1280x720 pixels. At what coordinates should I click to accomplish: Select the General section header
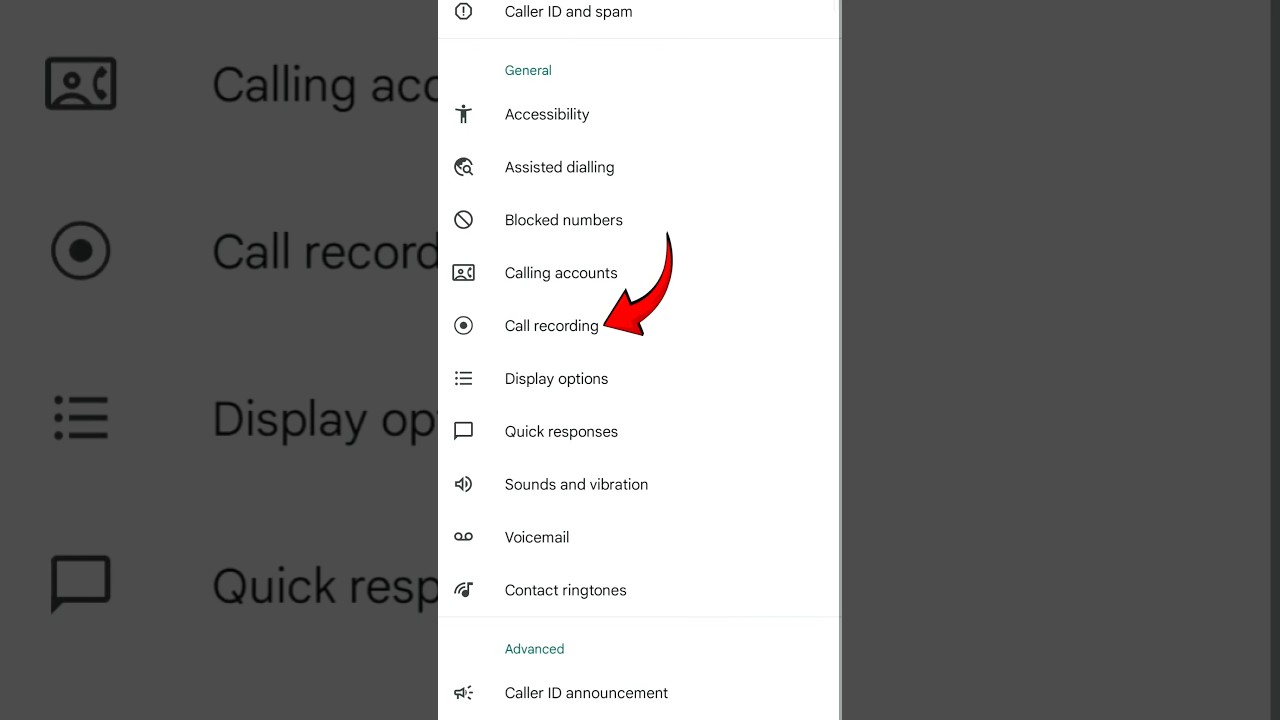528,70
